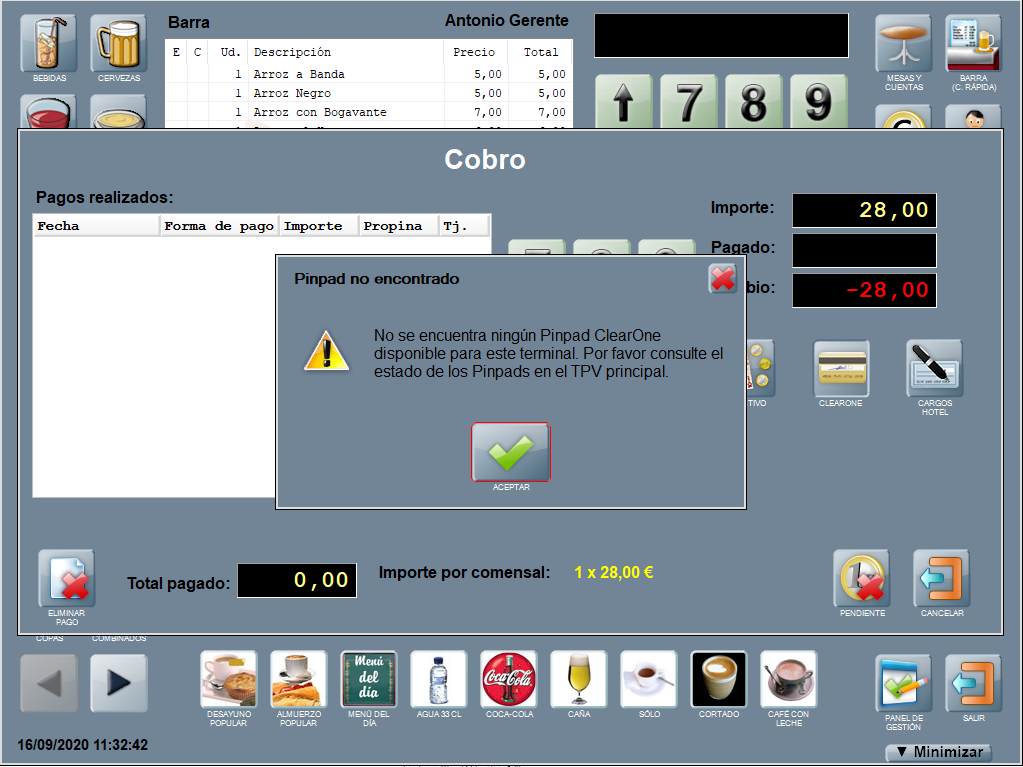Expand the Minimizar button
The image size is (1023, 767).
click(937, 752)
